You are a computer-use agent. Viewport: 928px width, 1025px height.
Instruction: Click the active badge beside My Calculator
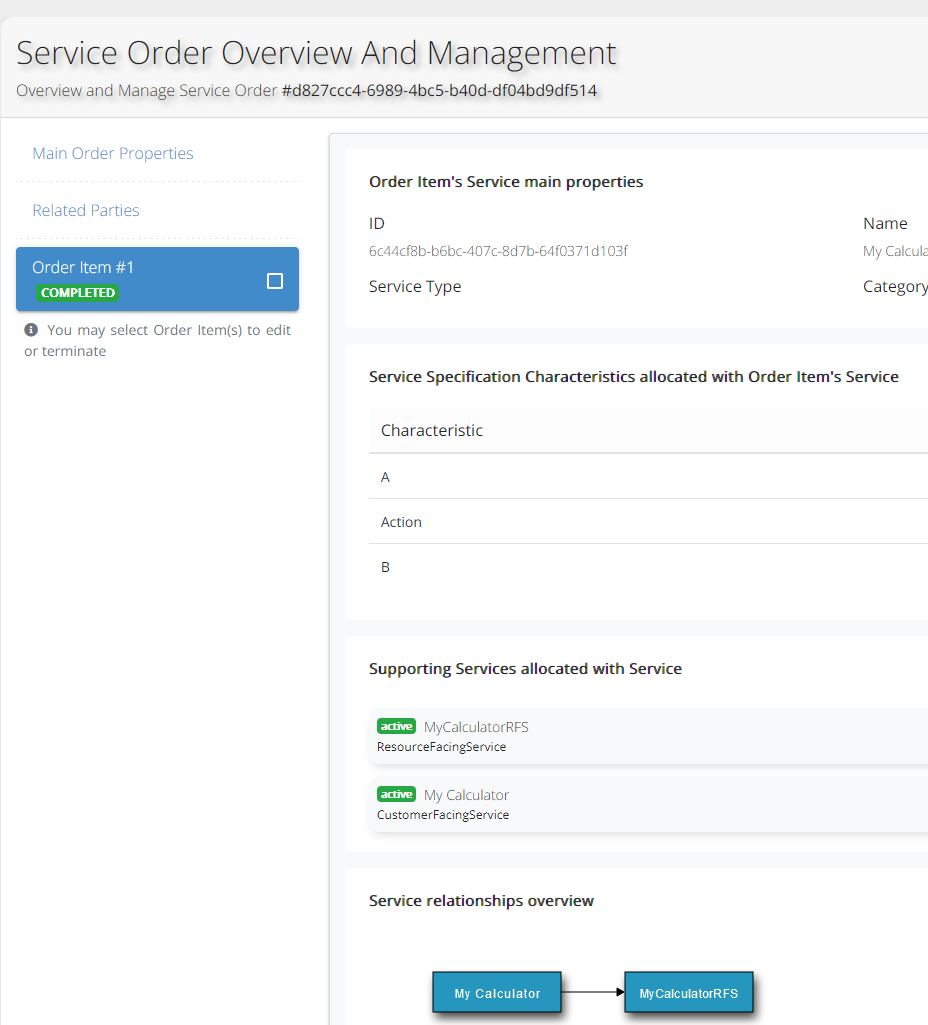click(x=396, y=794)
